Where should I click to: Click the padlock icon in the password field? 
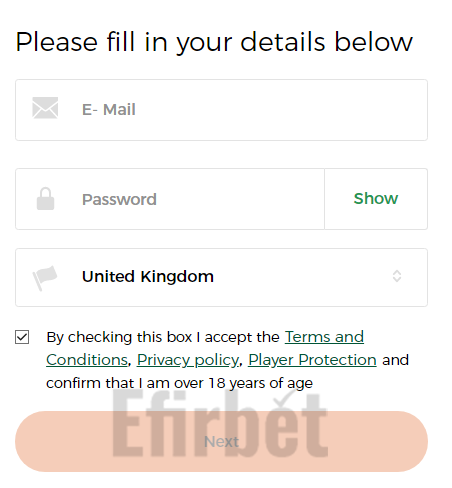45,199
